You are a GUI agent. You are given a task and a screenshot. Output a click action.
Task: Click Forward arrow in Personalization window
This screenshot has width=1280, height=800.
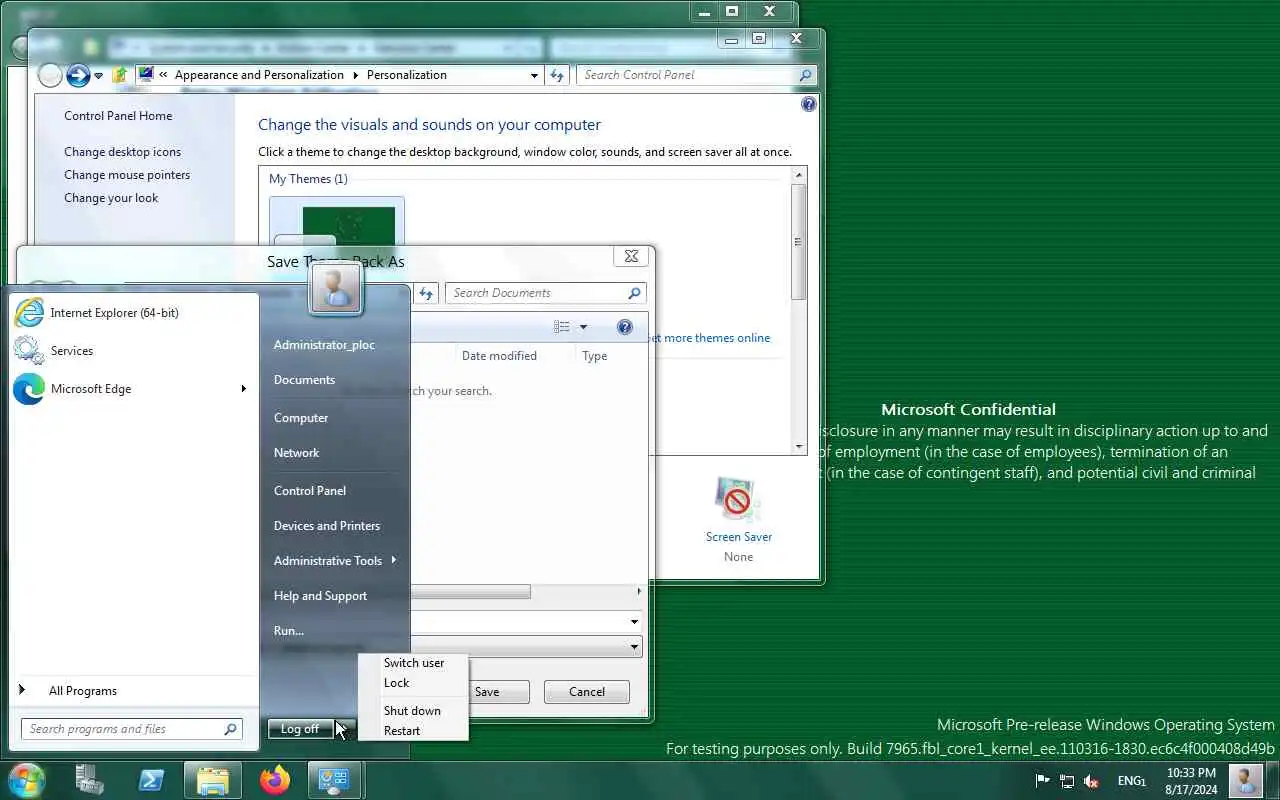tap(78, 75)
